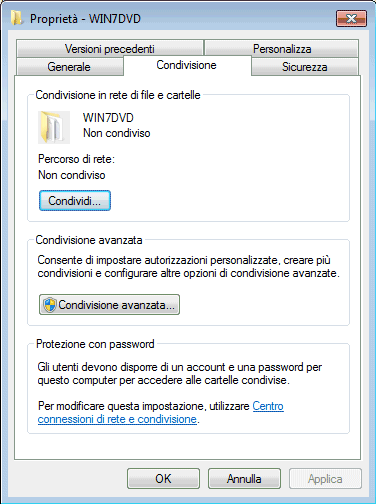Click the UAC shield icon on the advanced sharing button

tap(50, 305)
